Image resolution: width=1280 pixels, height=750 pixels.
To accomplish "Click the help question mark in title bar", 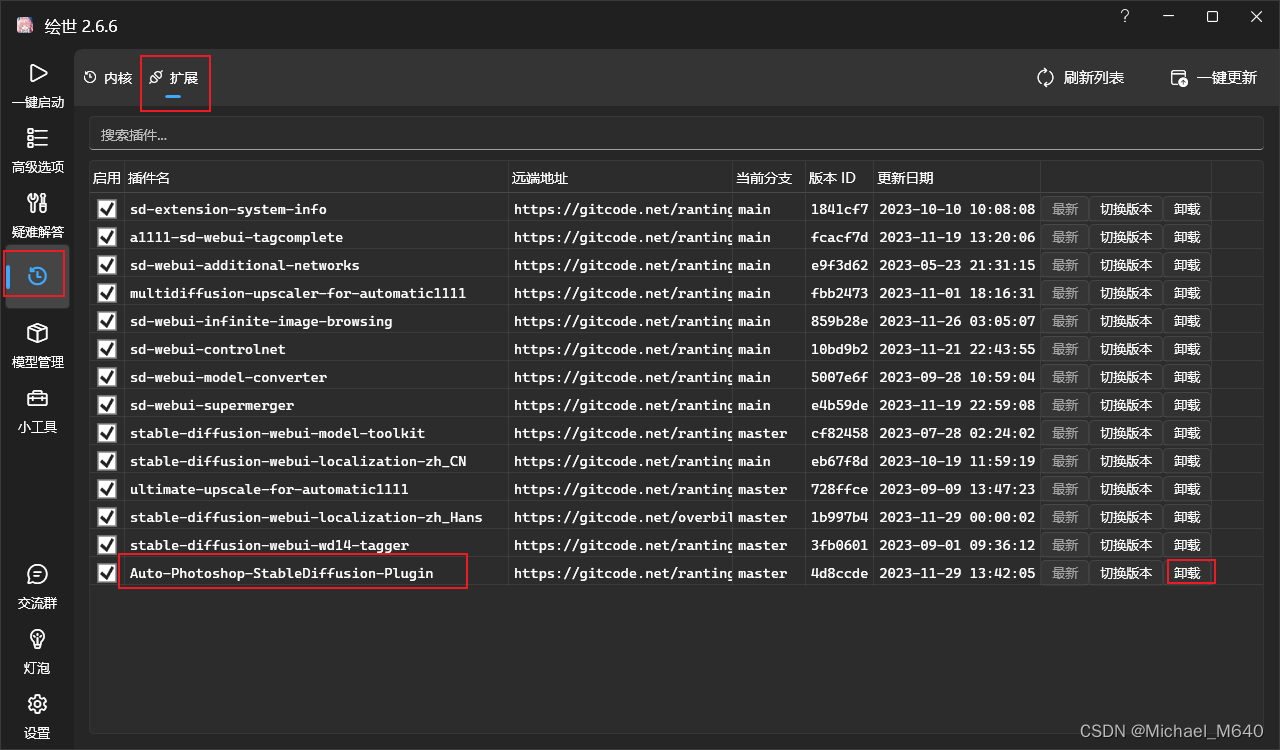I will pyautogui.click(x=1125, y=17).
